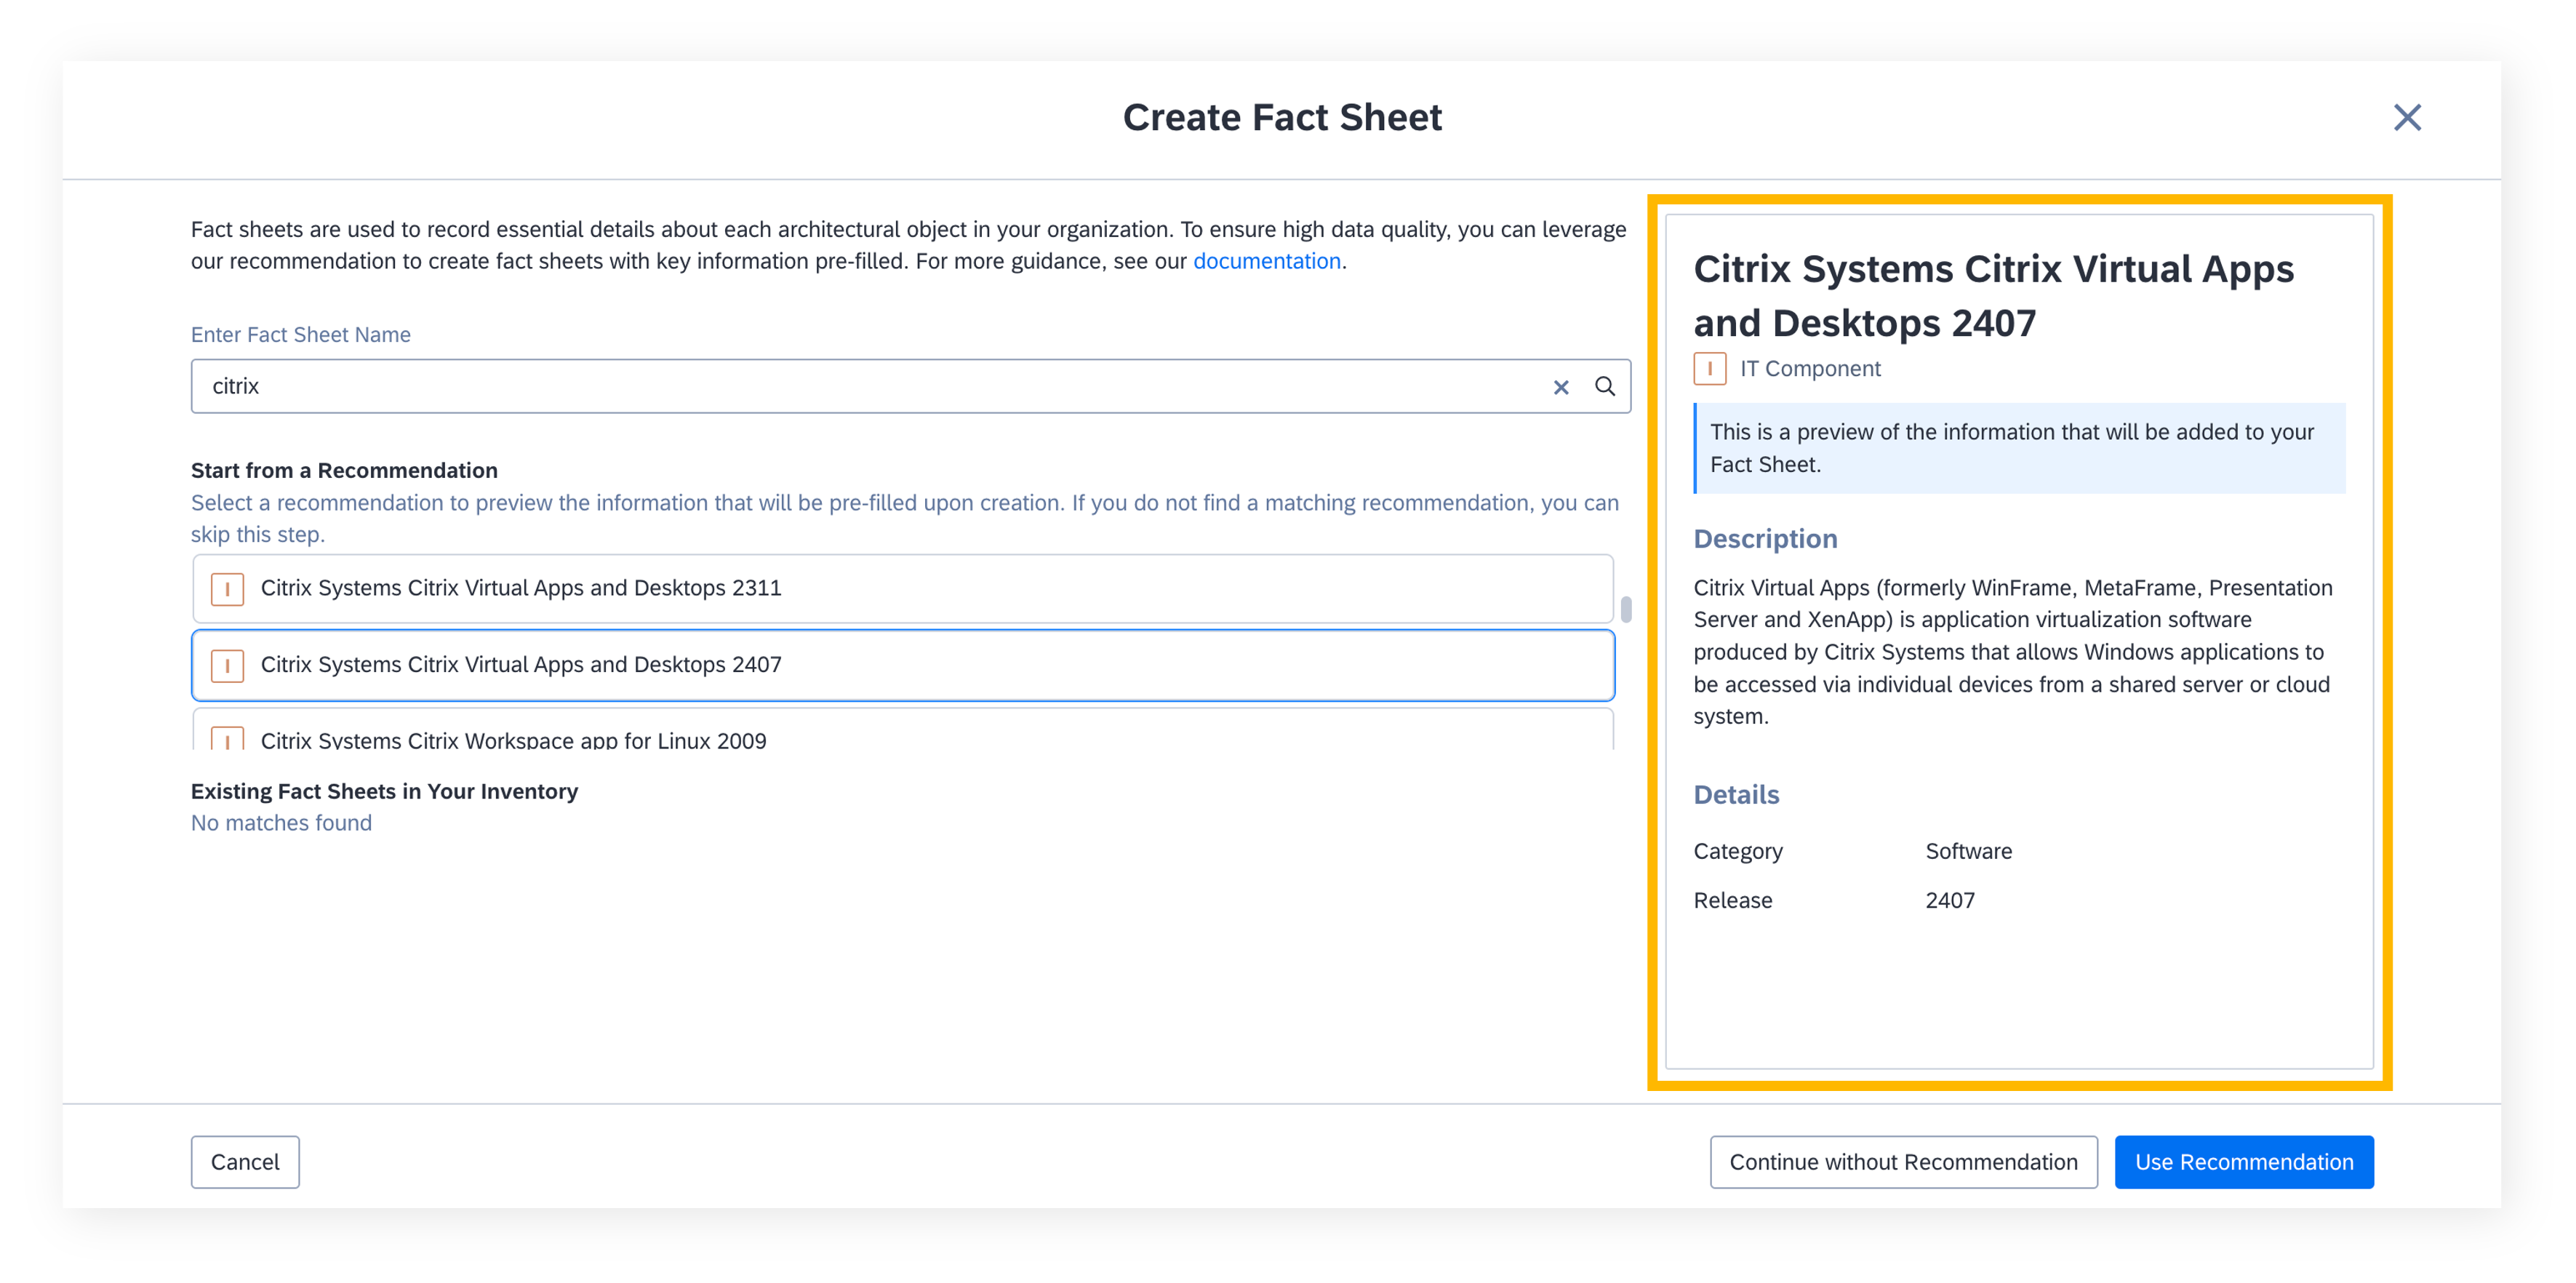Click Use Recommendation button
The width and height of the screenshot is (2576, 1283).
2244,1162
